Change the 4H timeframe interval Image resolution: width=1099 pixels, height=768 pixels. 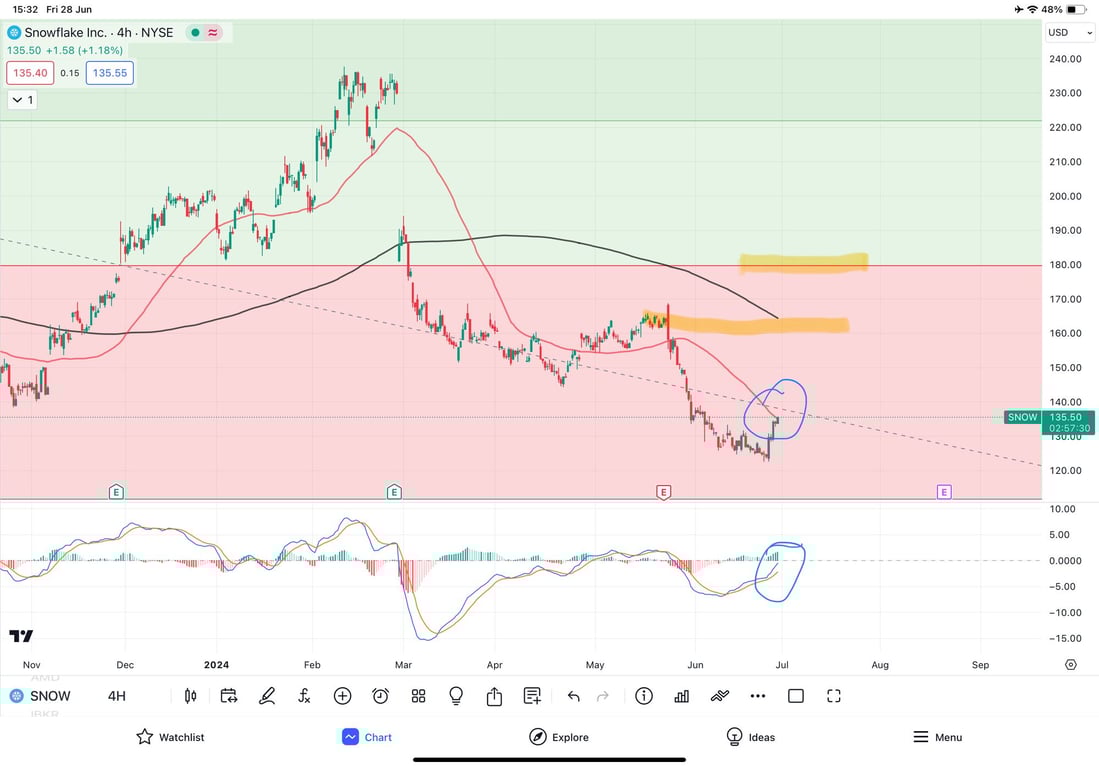(x=117, y=696)
